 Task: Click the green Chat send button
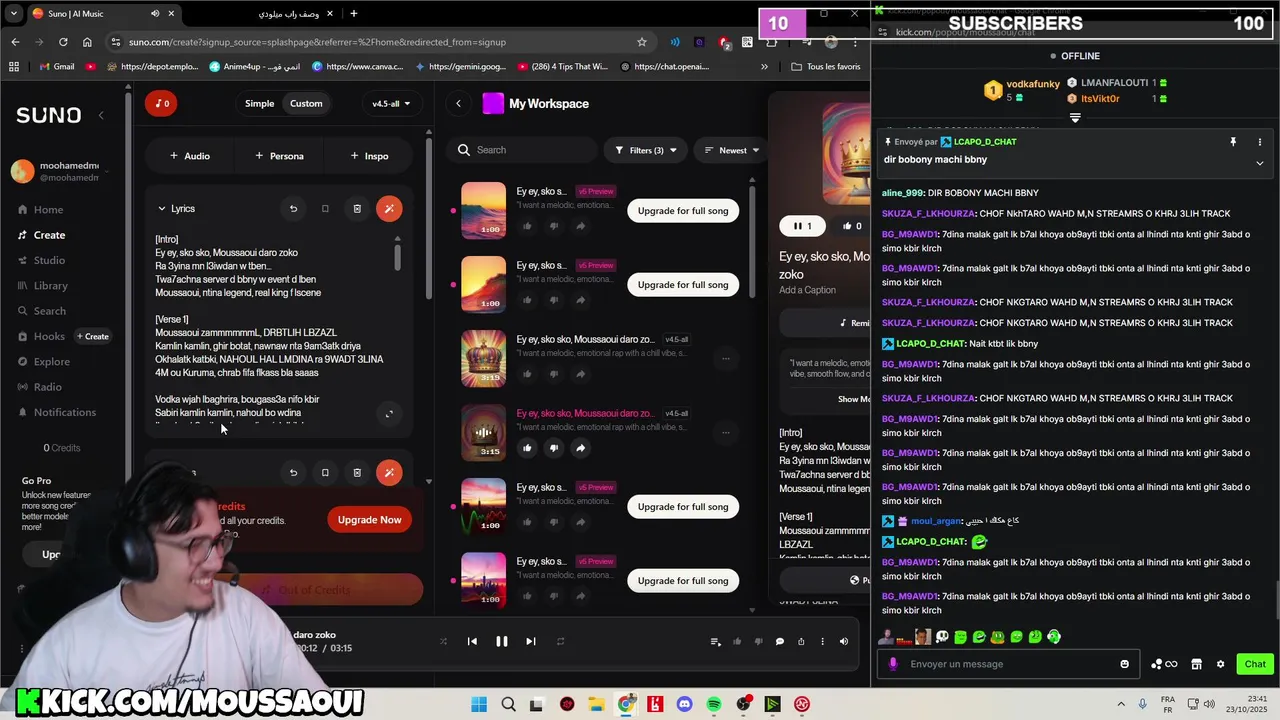click(x=1255, y=664)
